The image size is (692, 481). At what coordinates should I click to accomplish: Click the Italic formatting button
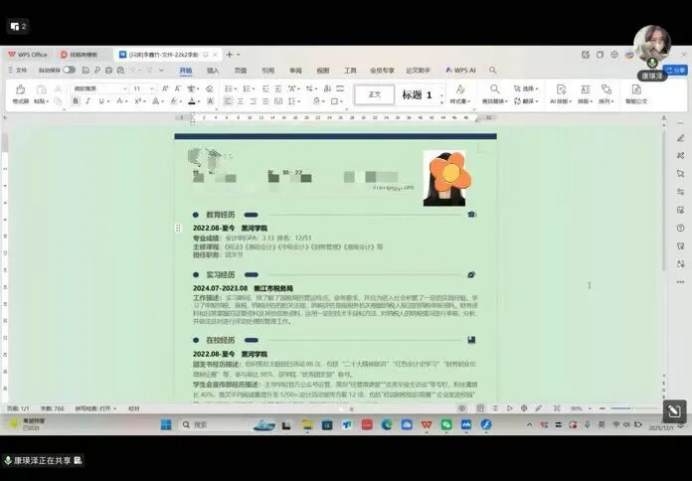(x=87, y=101)
